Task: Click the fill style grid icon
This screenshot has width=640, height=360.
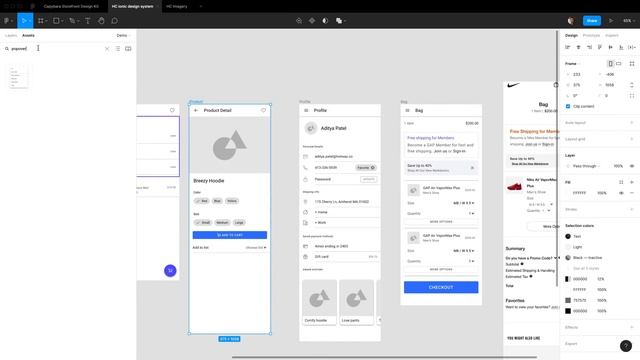Action: point(621,182)
